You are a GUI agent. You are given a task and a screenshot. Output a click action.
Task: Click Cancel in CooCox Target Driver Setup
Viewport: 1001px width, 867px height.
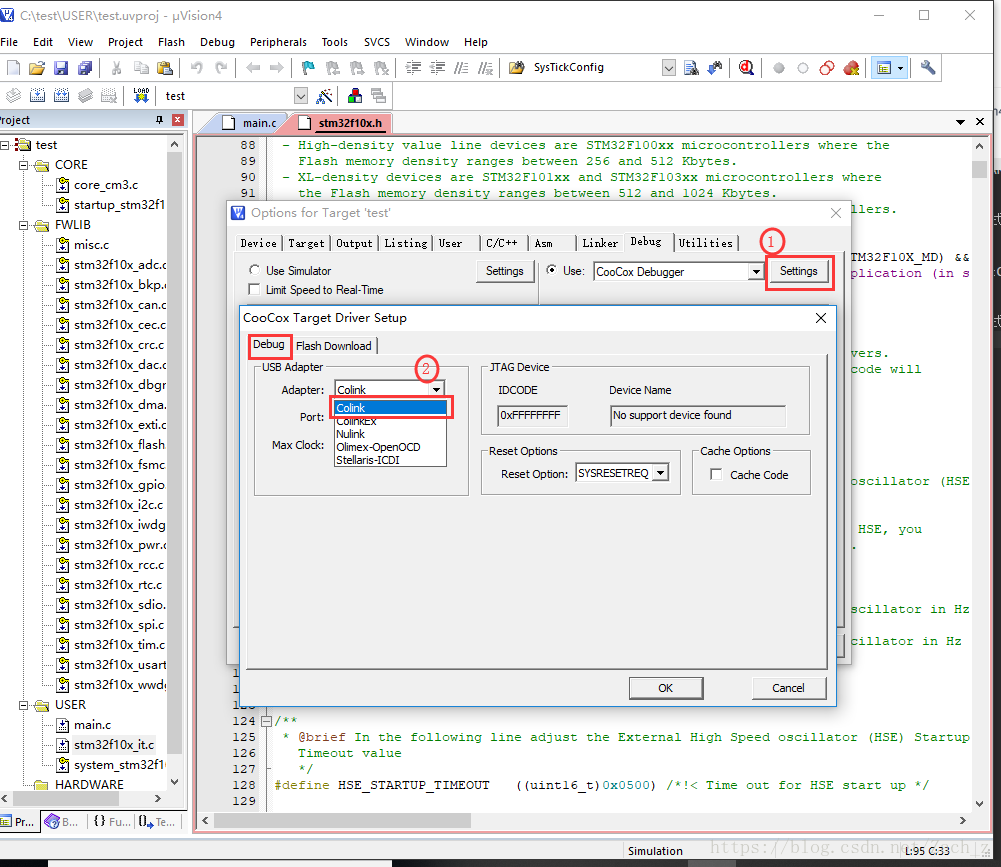(788, 688)
